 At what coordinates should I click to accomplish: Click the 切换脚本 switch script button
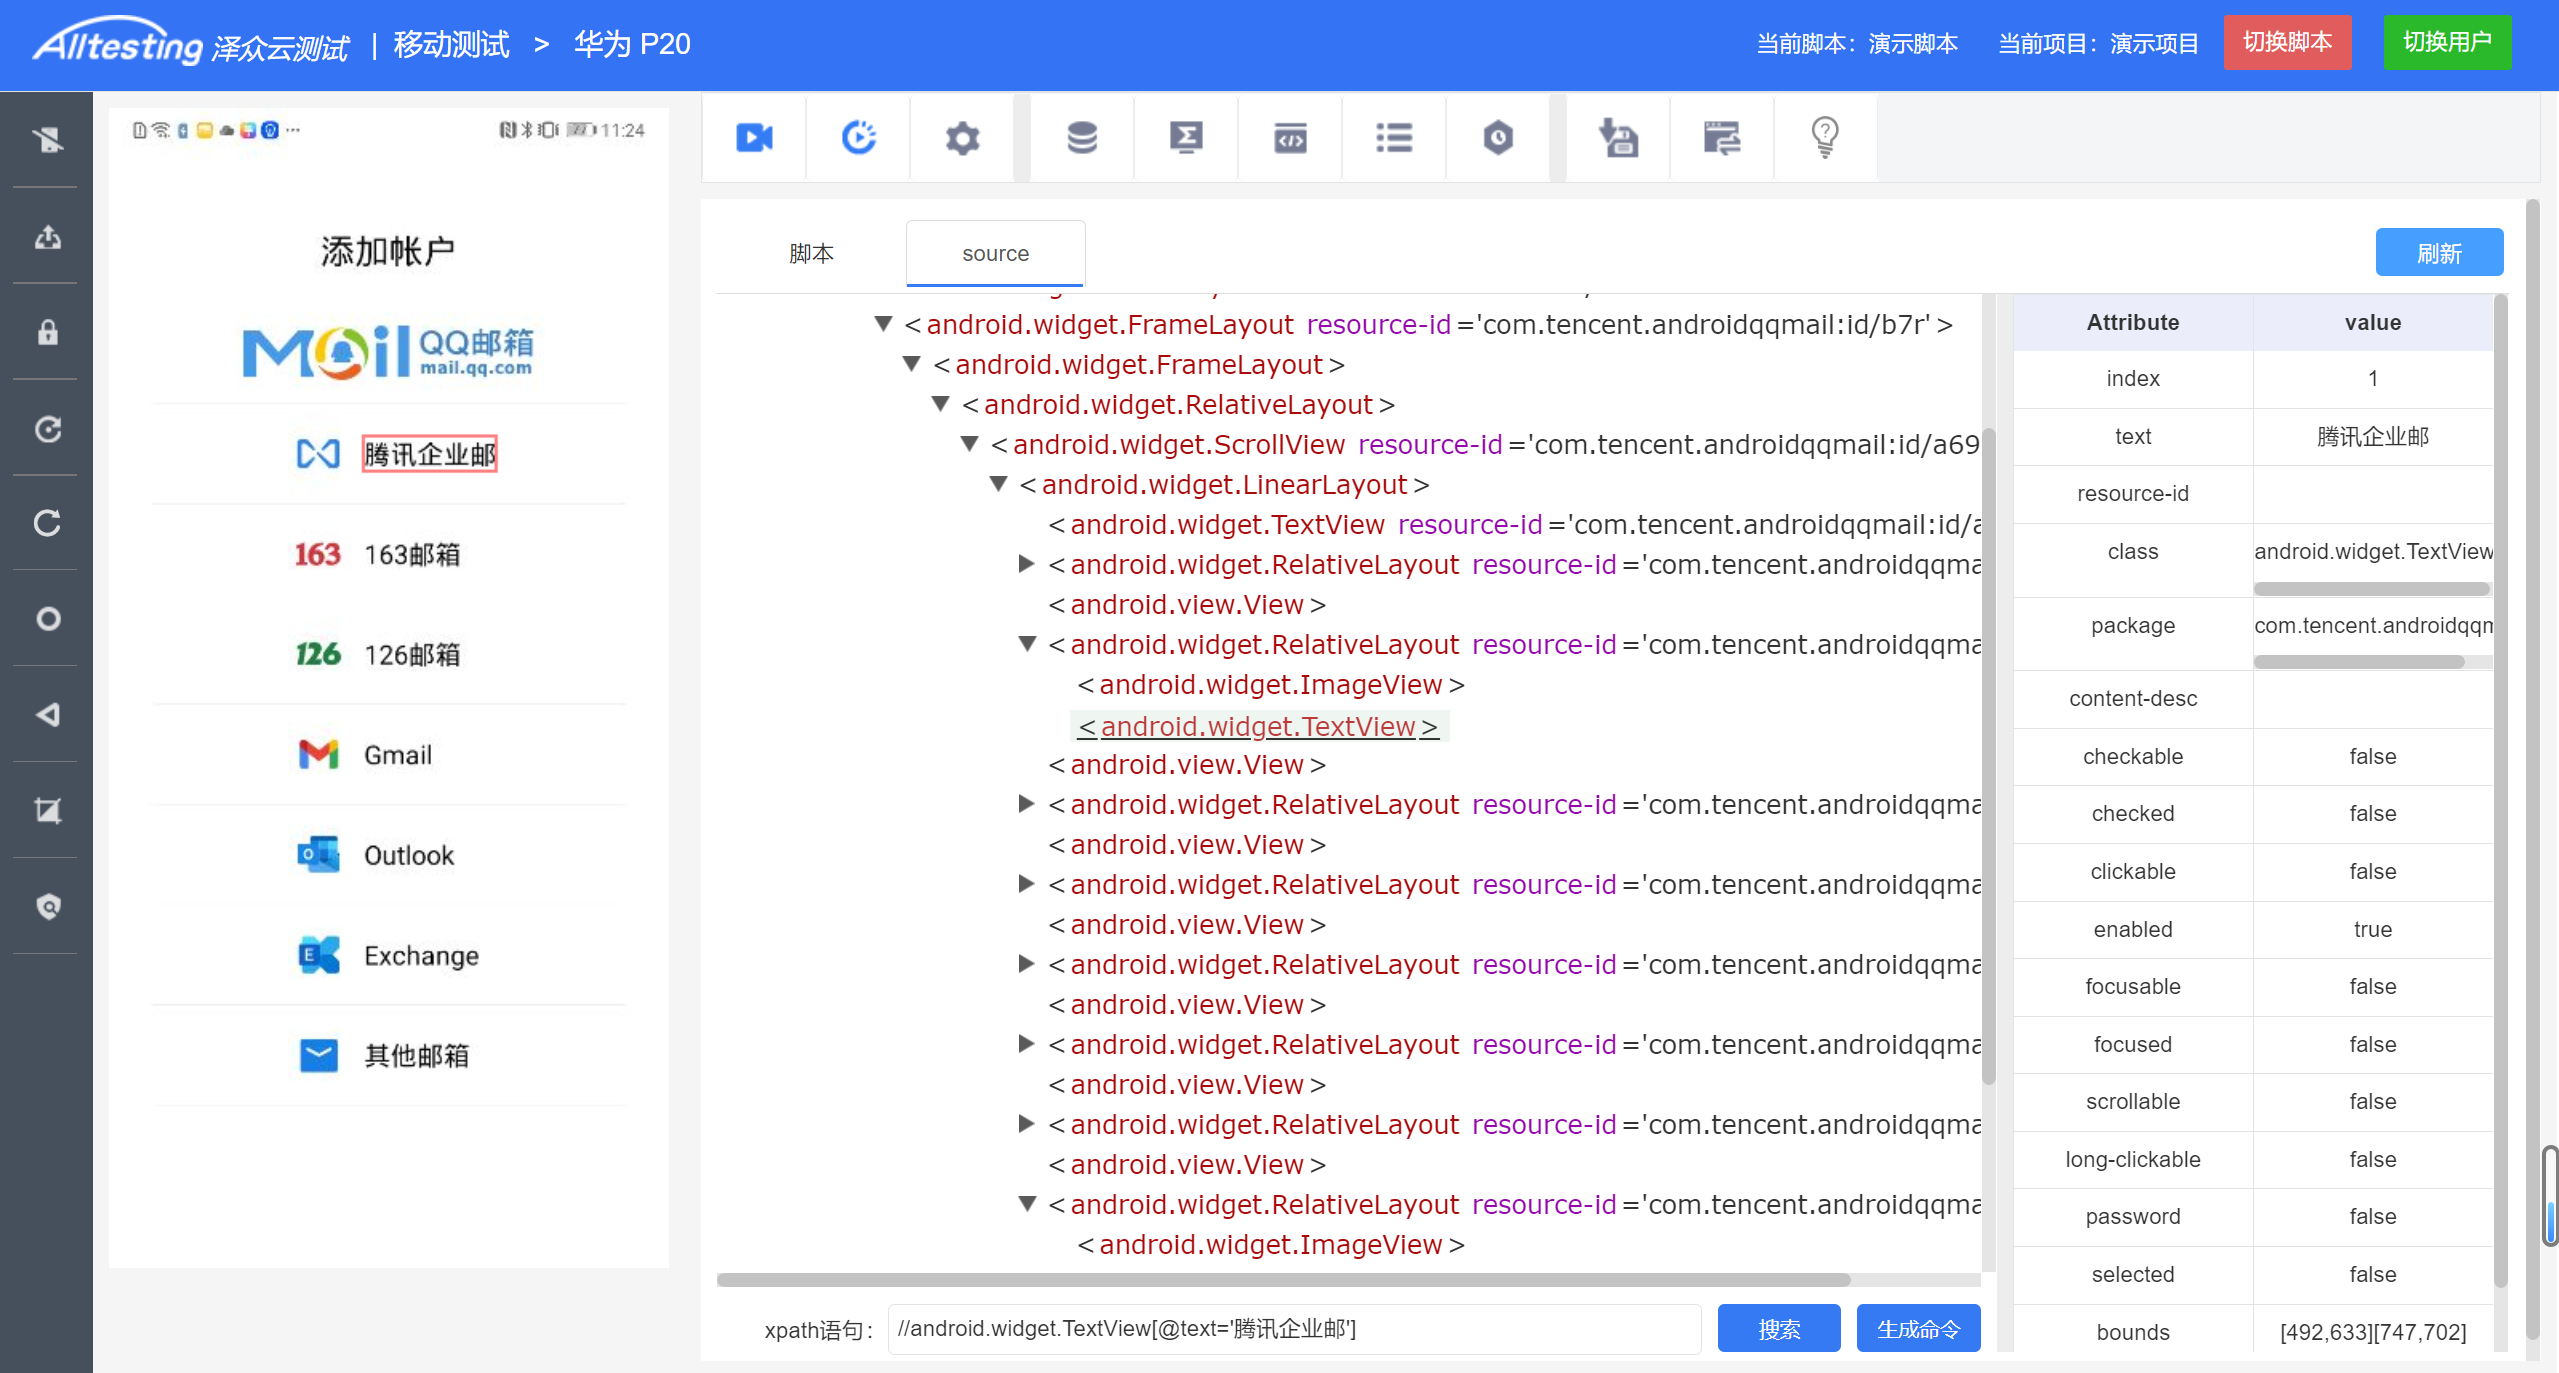click(x=2287, y=42)
